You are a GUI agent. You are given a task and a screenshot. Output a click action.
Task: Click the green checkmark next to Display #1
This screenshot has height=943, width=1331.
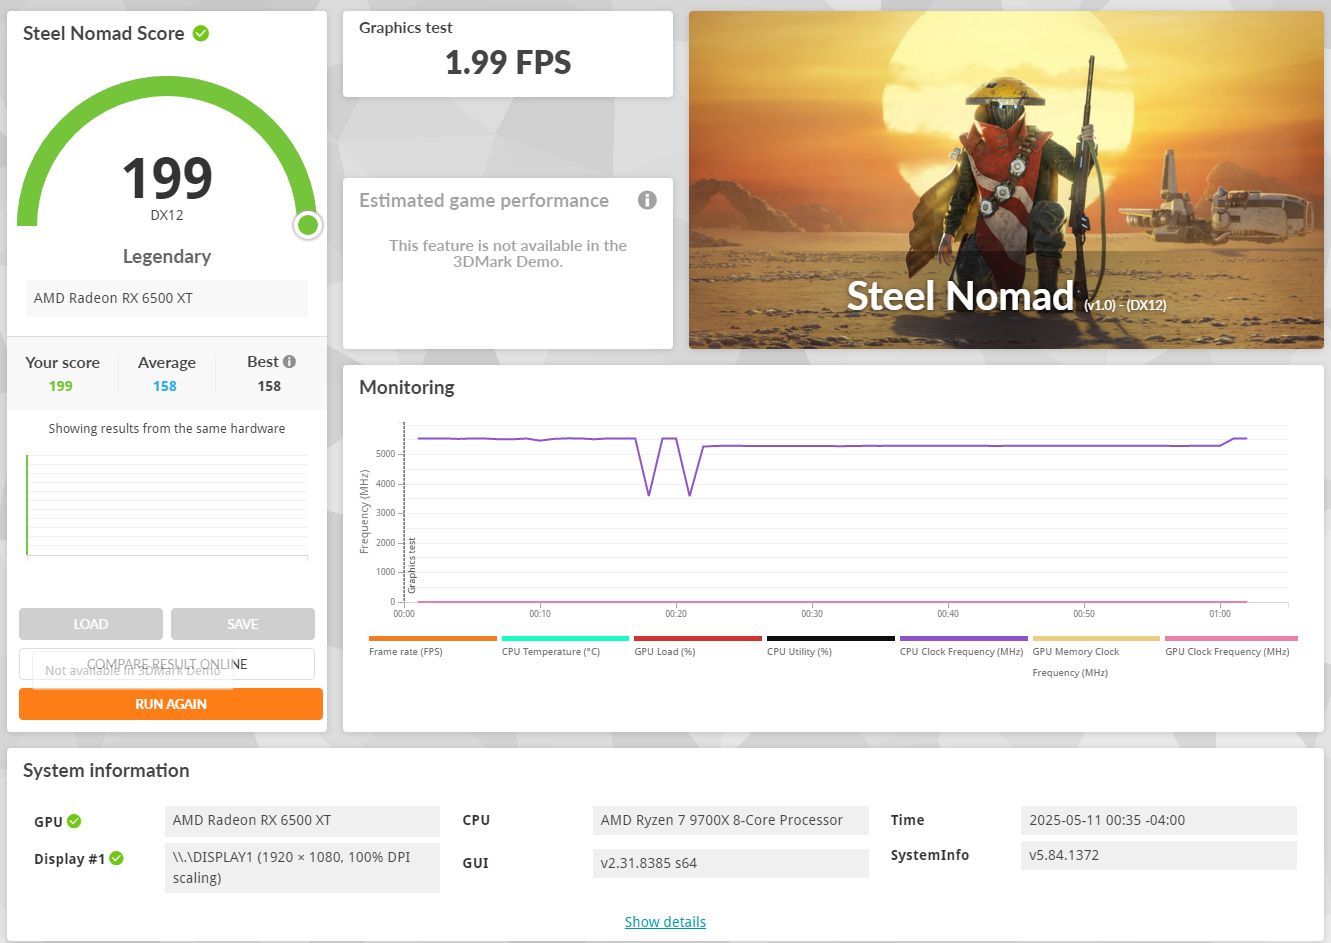116,858
